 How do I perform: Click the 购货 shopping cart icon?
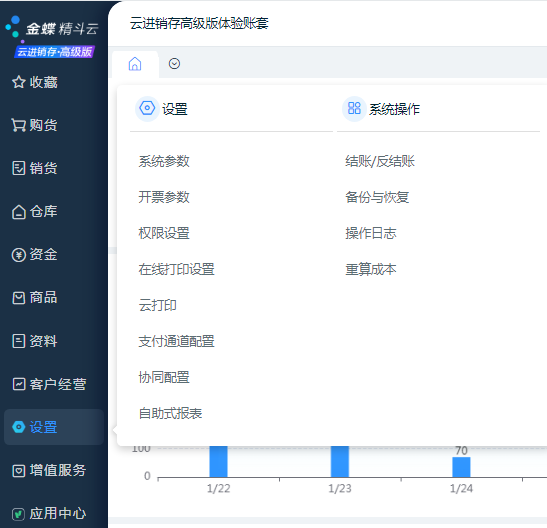pyautogui.click(x=18, y=125)
